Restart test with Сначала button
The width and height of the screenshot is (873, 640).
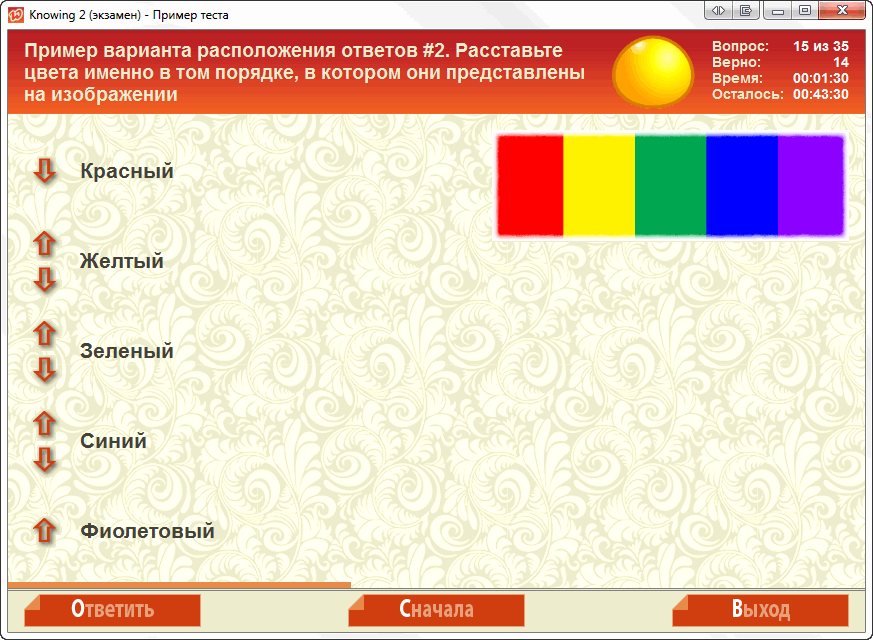436,610
